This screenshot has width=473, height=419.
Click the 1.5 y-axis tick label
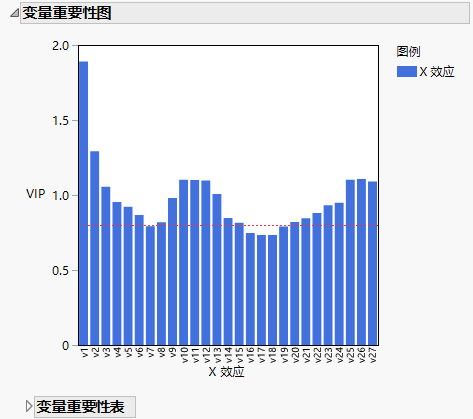click(60, 121)
